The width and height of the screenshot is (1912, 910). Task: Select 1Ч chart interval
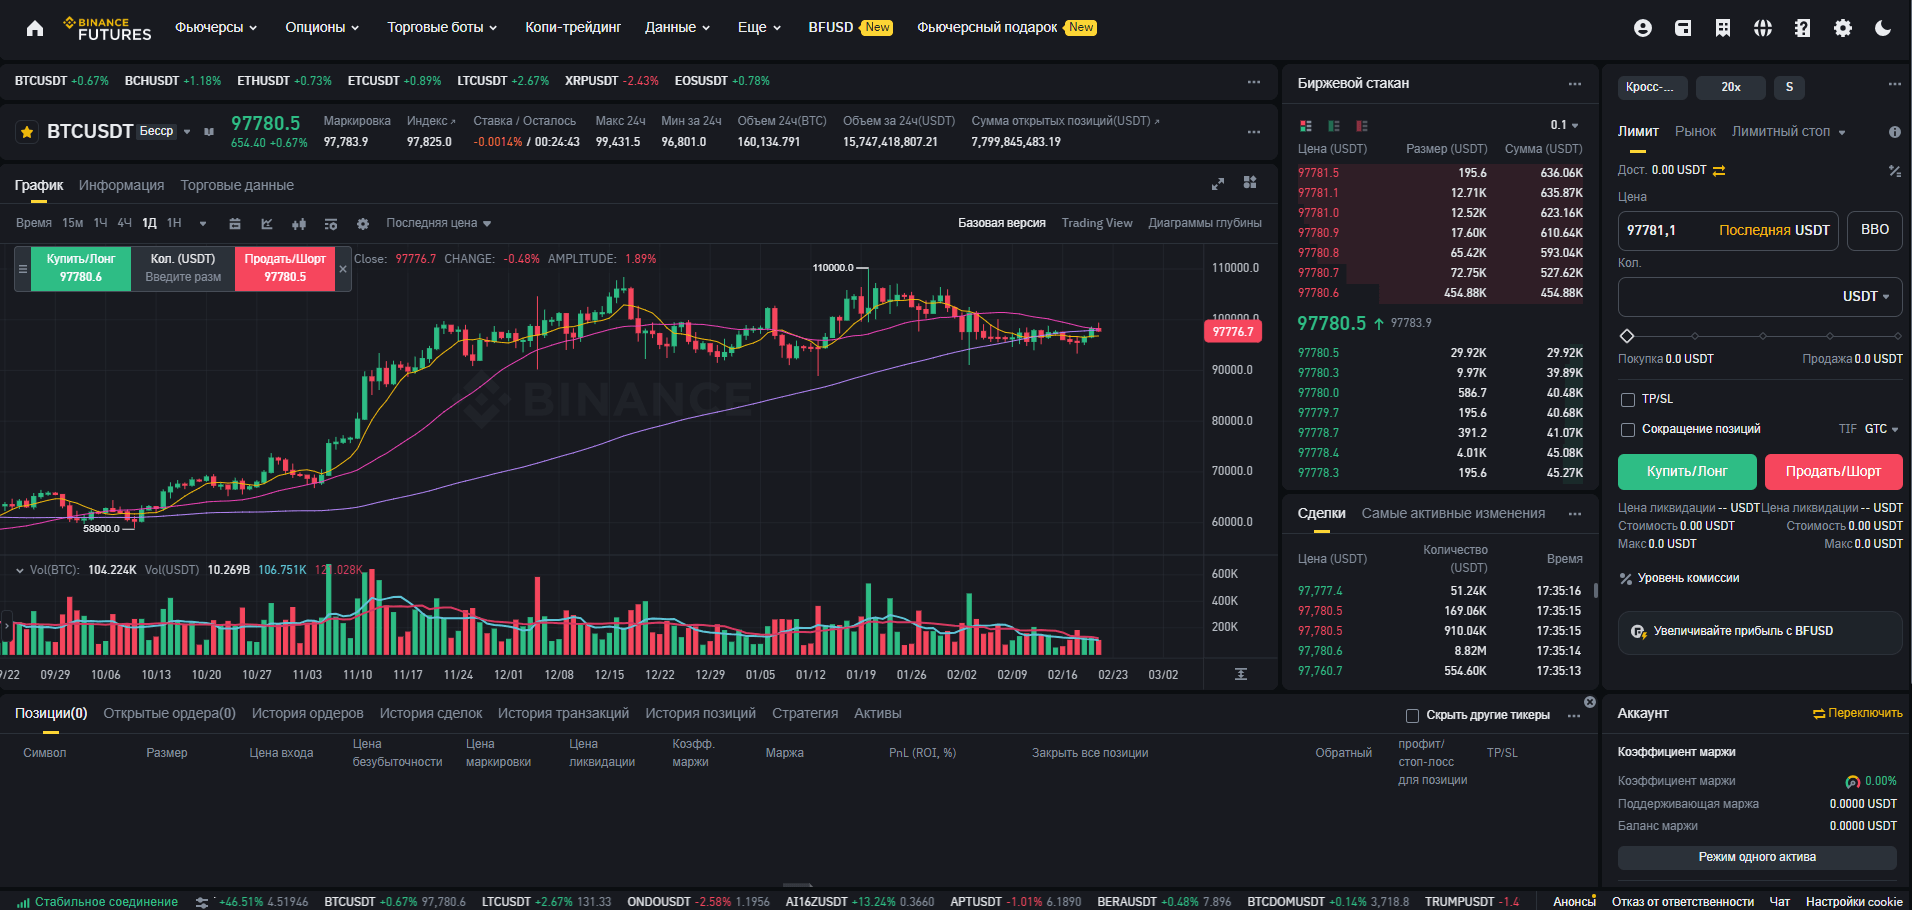[x=100, y=223]
